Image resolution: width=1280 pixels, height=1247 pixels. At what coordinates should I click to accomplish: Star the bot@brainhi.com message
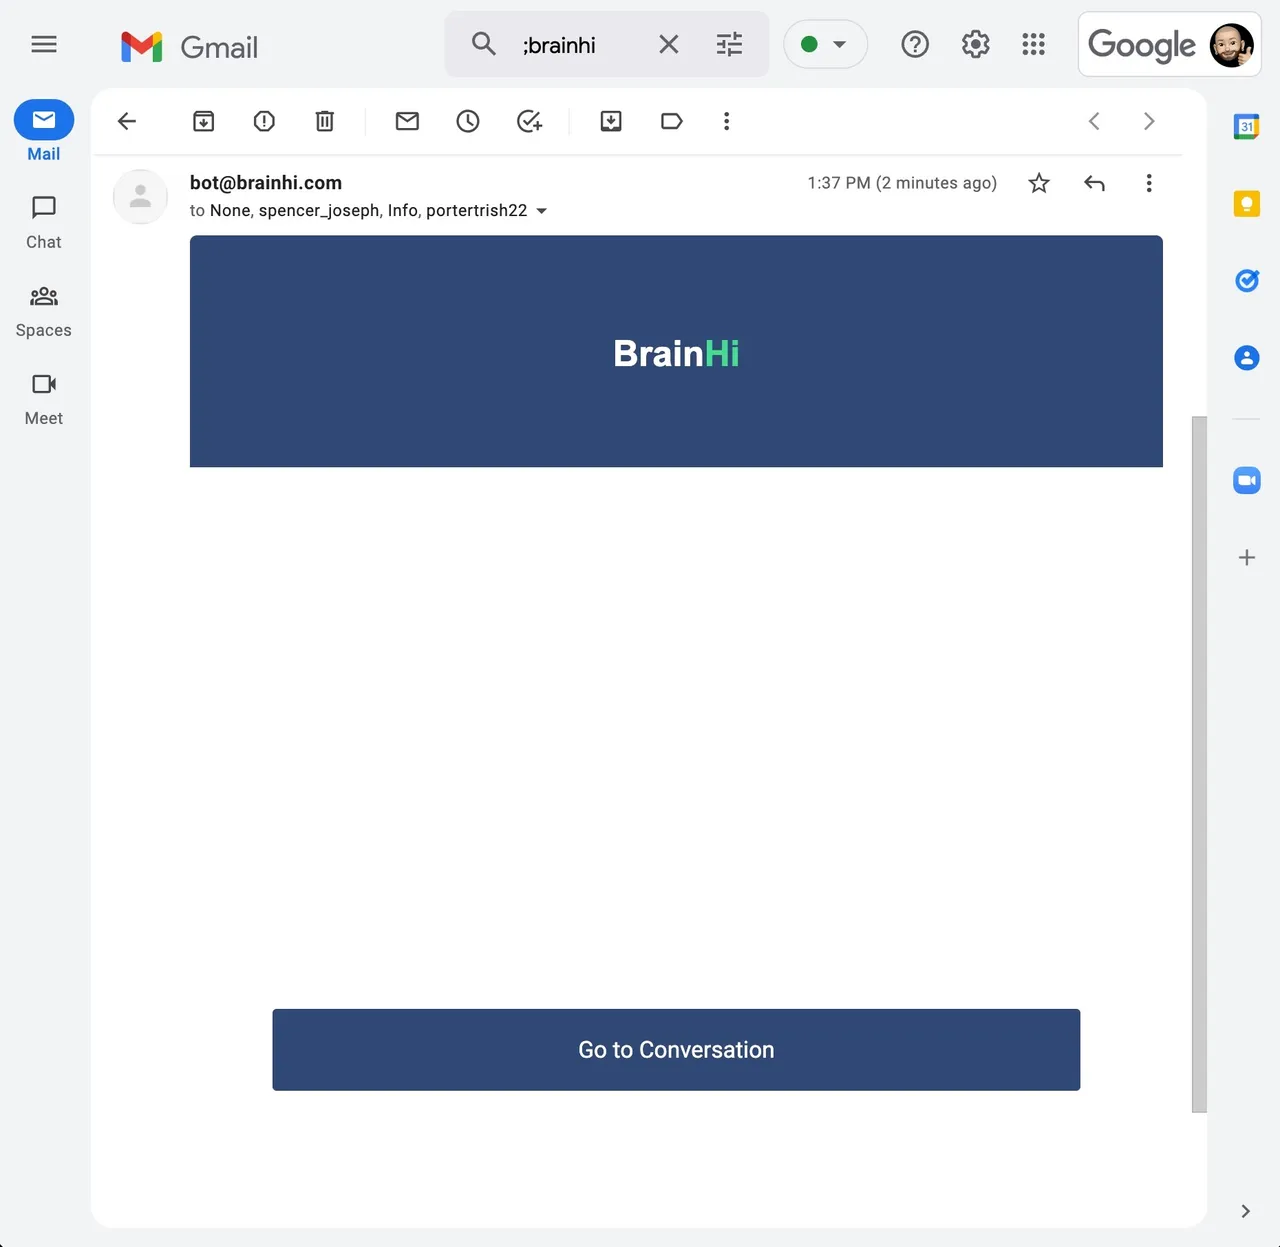[1039, 183]
